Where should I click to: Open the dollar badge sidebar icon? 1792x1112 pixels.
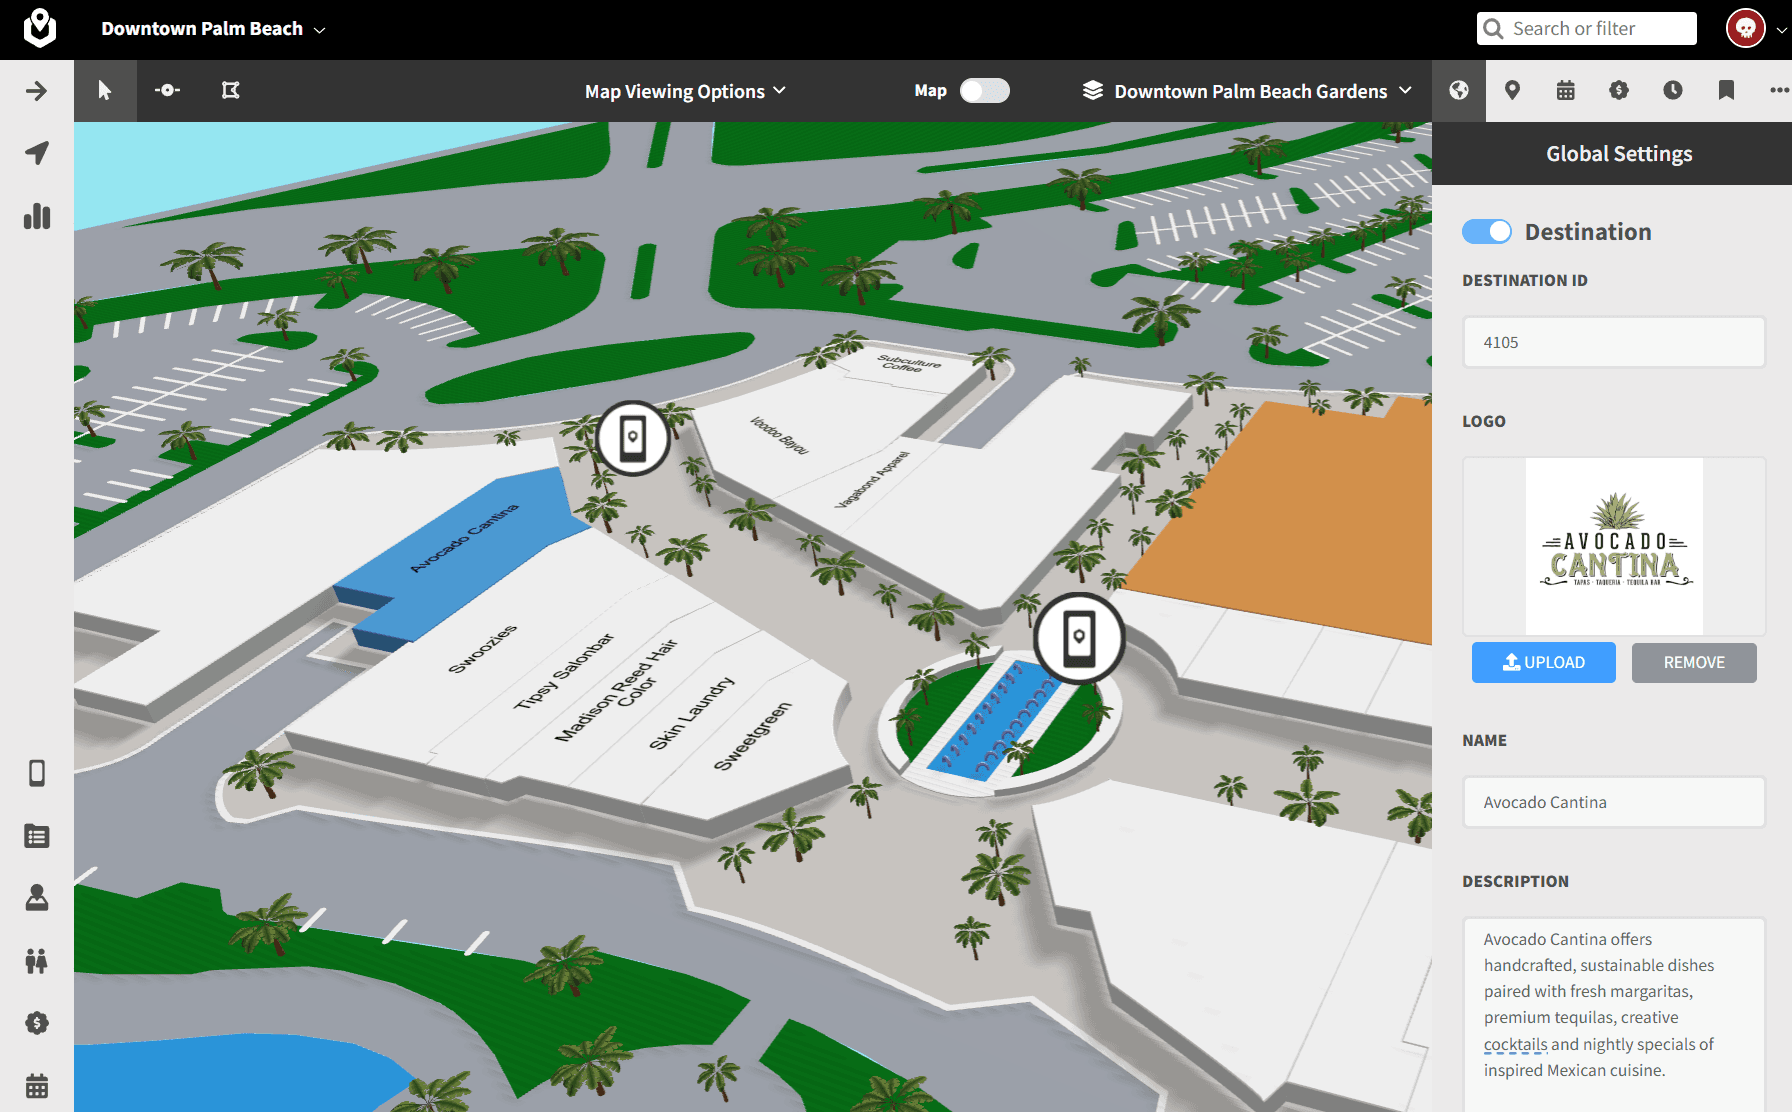pos(36,1023)
